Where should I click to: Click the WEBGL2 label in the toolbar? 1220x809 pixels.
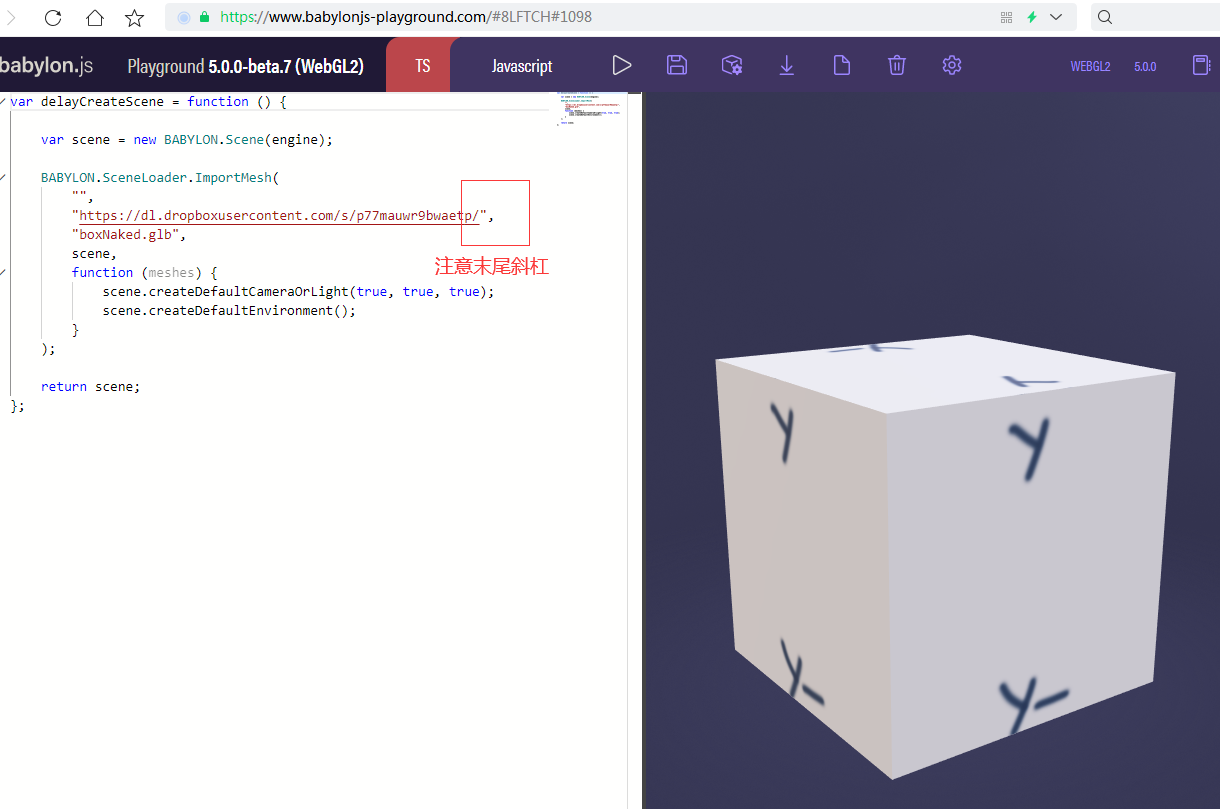[x=1090, y=66]
